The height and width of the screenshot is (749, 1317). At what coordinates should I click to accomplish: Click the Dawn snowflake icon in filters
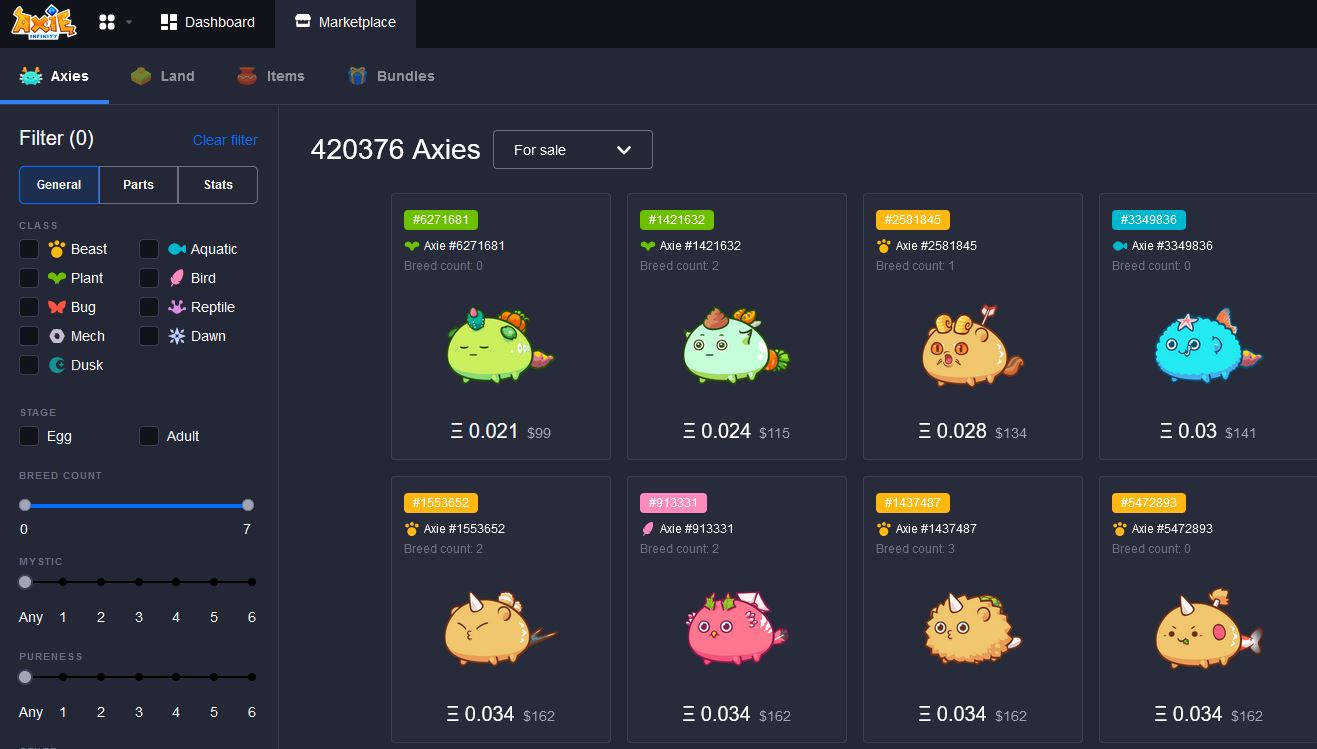coord(177,336)
